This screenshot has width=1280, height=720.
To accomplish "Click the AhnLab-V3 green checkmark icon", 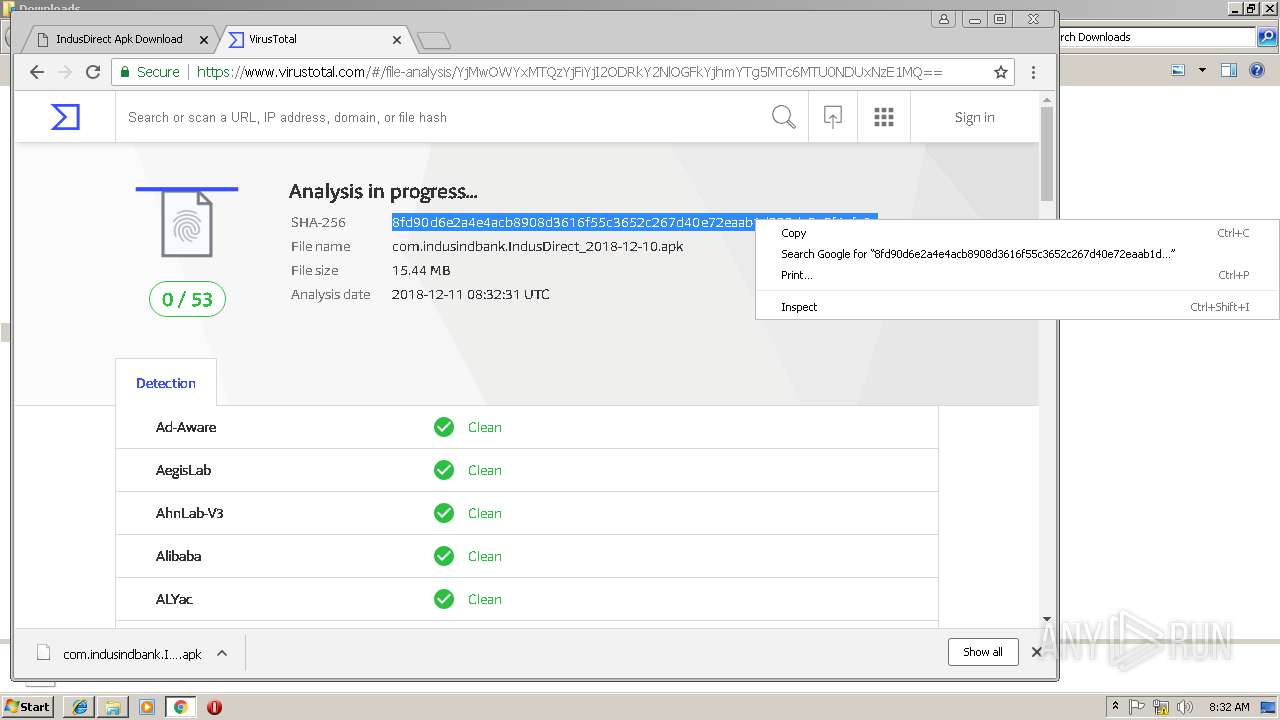I will 444,513.
